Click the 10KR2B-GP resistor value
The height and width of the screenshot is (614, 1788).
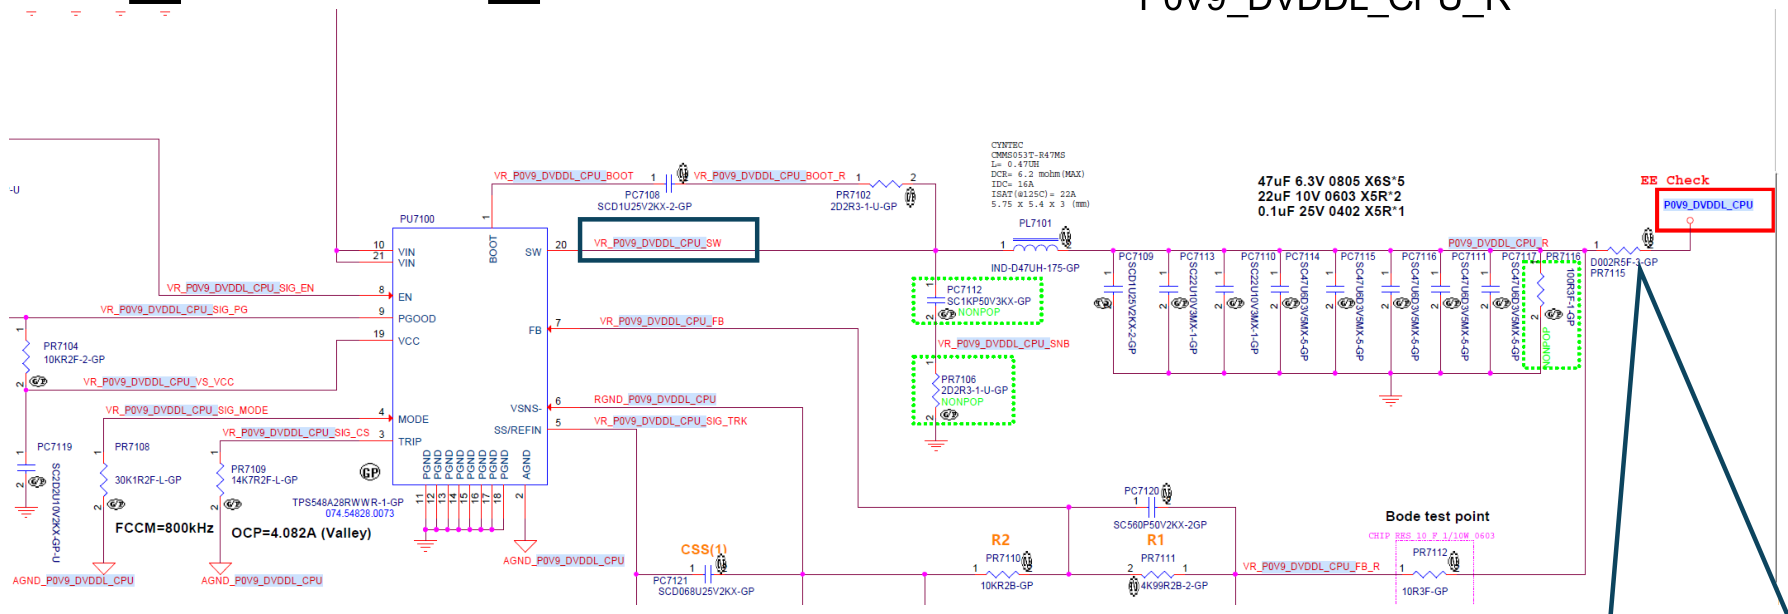point(1007,586)
